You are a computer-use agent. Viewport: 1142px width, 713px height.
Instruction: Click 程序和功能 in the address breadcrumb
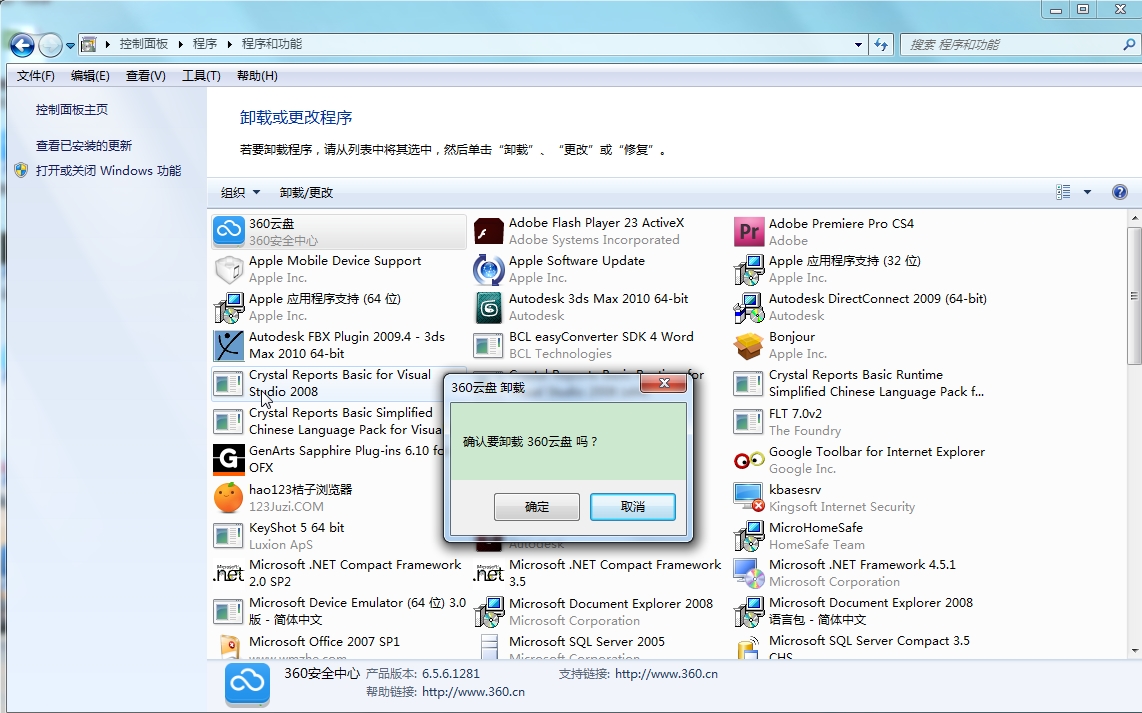point(272,44)
